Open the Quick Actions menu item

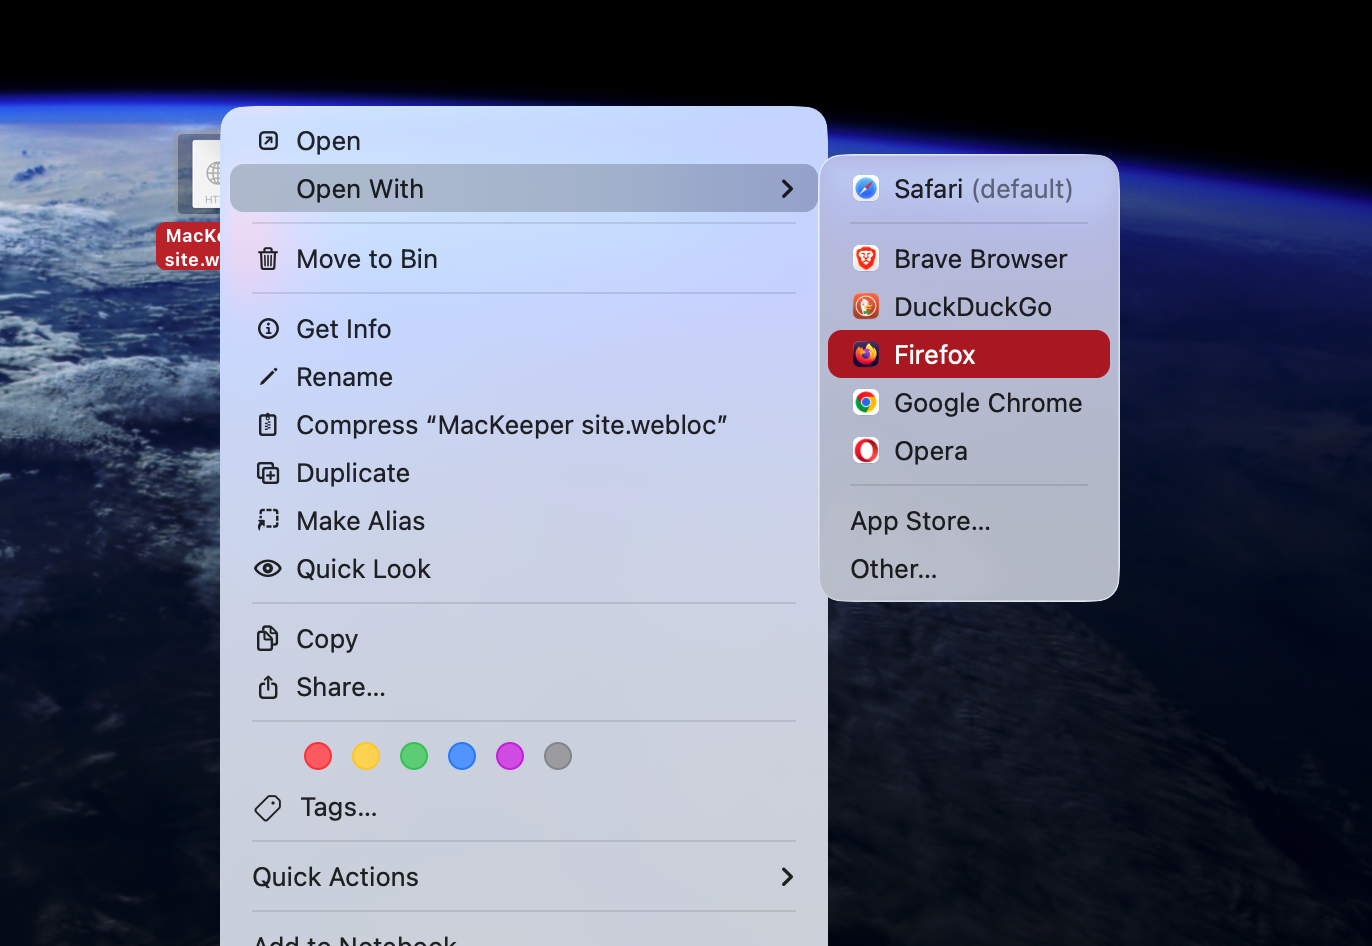524,877
